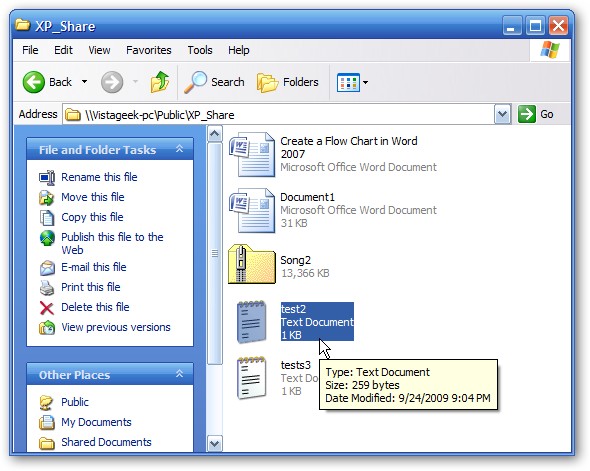
Task: Collapse the Other Places panel
Action: [x=179, y=374]
